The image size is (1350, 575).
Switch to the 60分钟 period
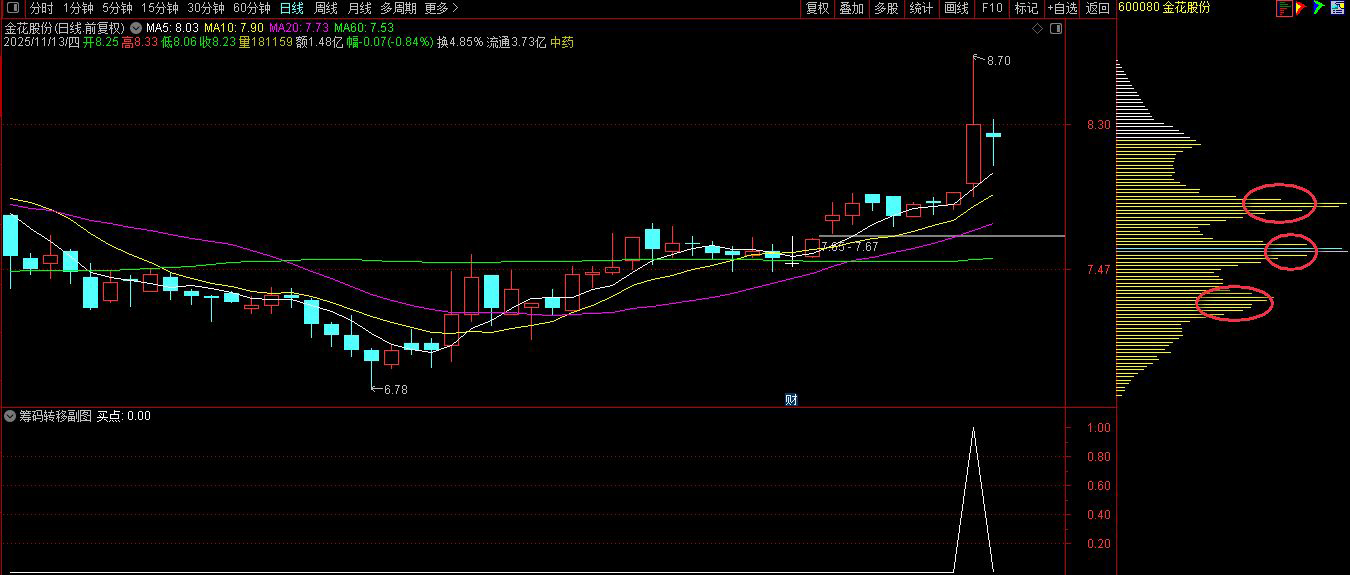click(x=252, y=8)
